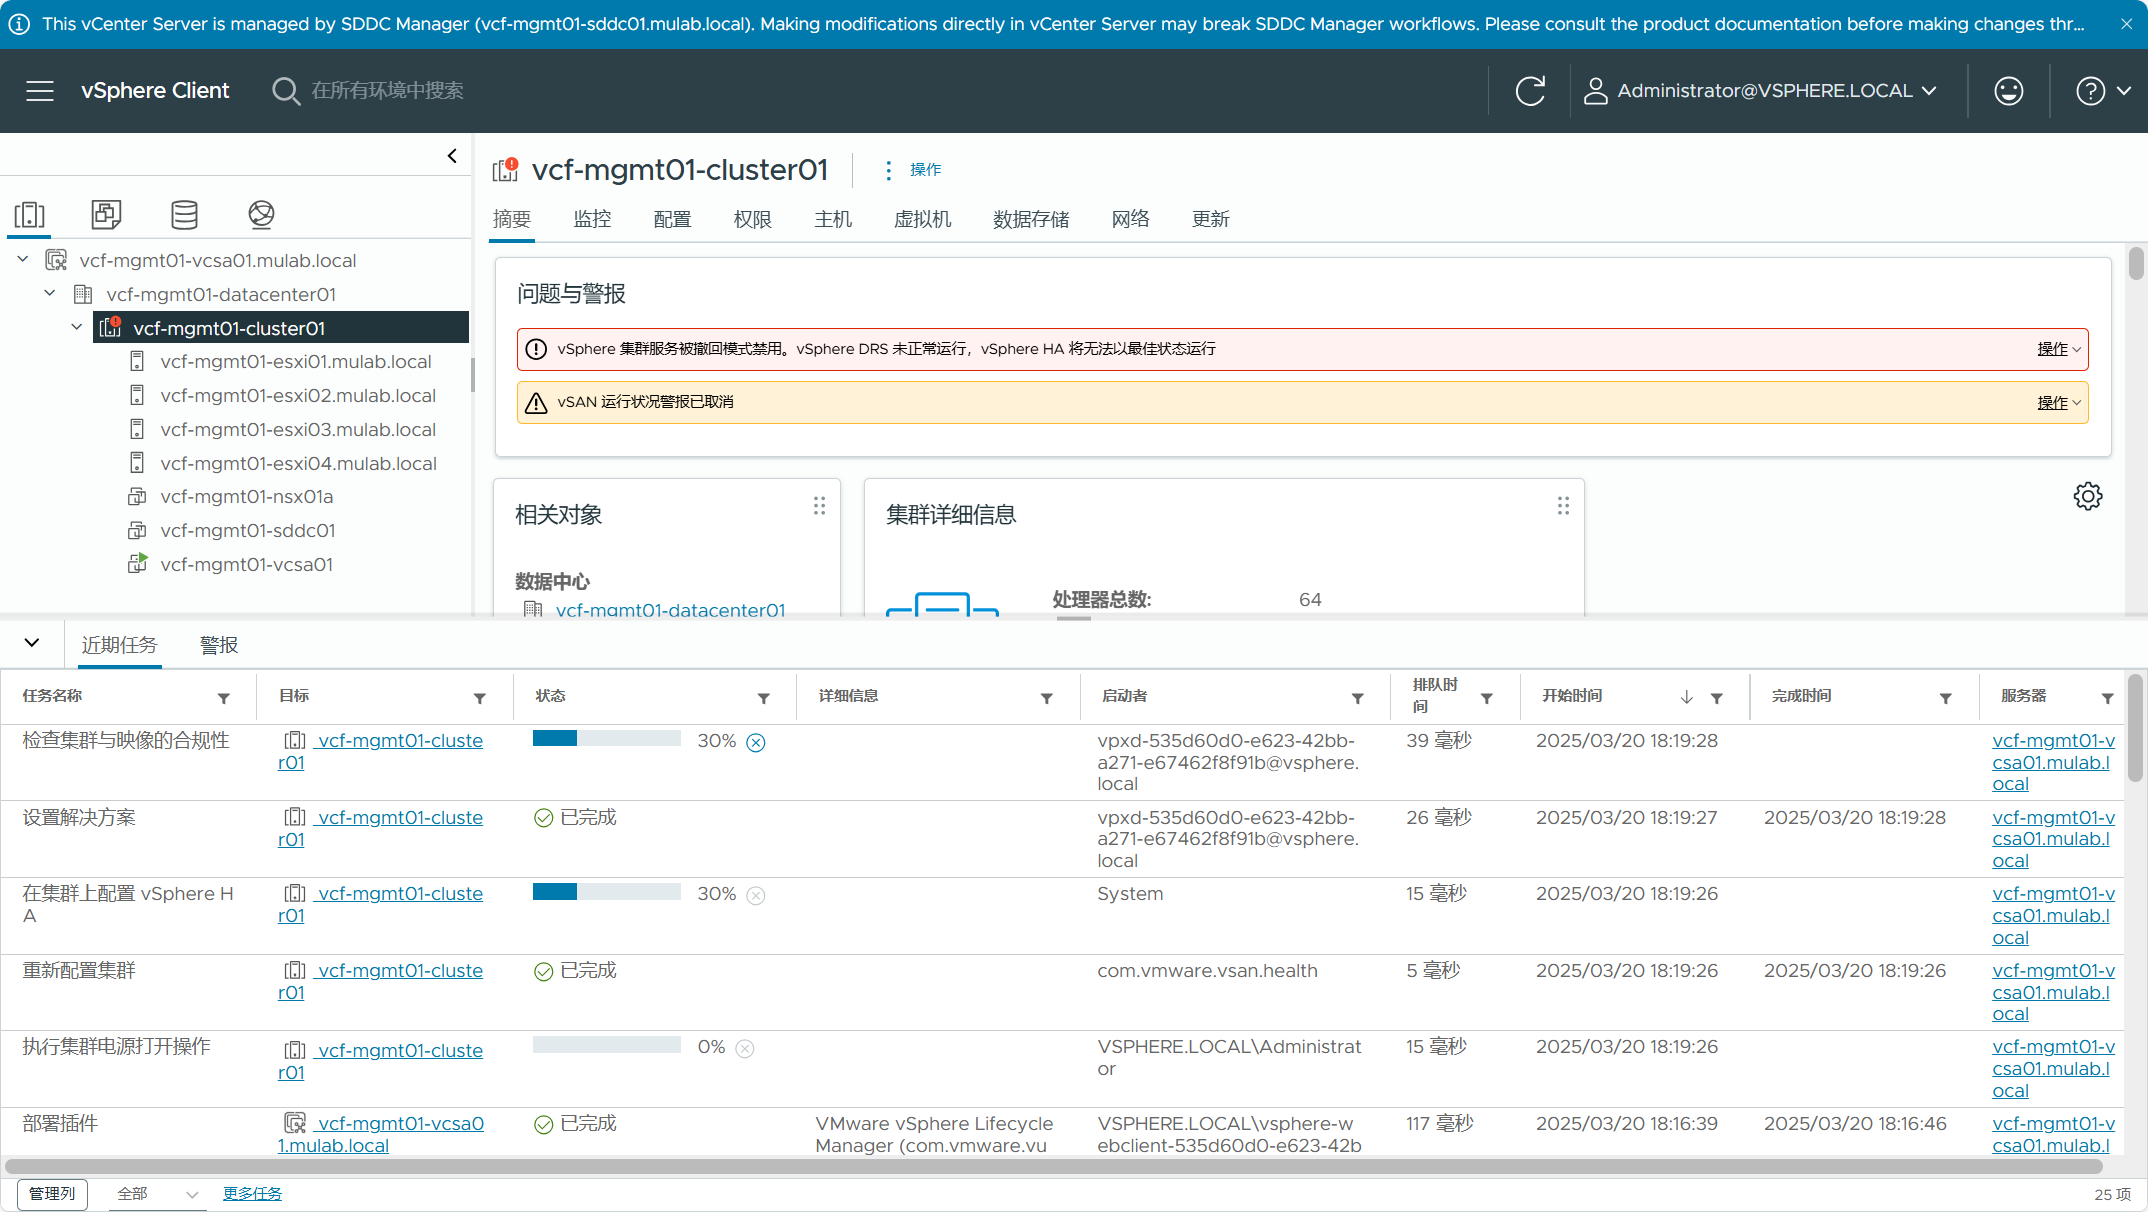Image resolution: width=2148 pixels, height=1212 pixels.
Task: Collapse the vcf-mgmt01-datacenter01 tree node
Action: click(50, 293)
